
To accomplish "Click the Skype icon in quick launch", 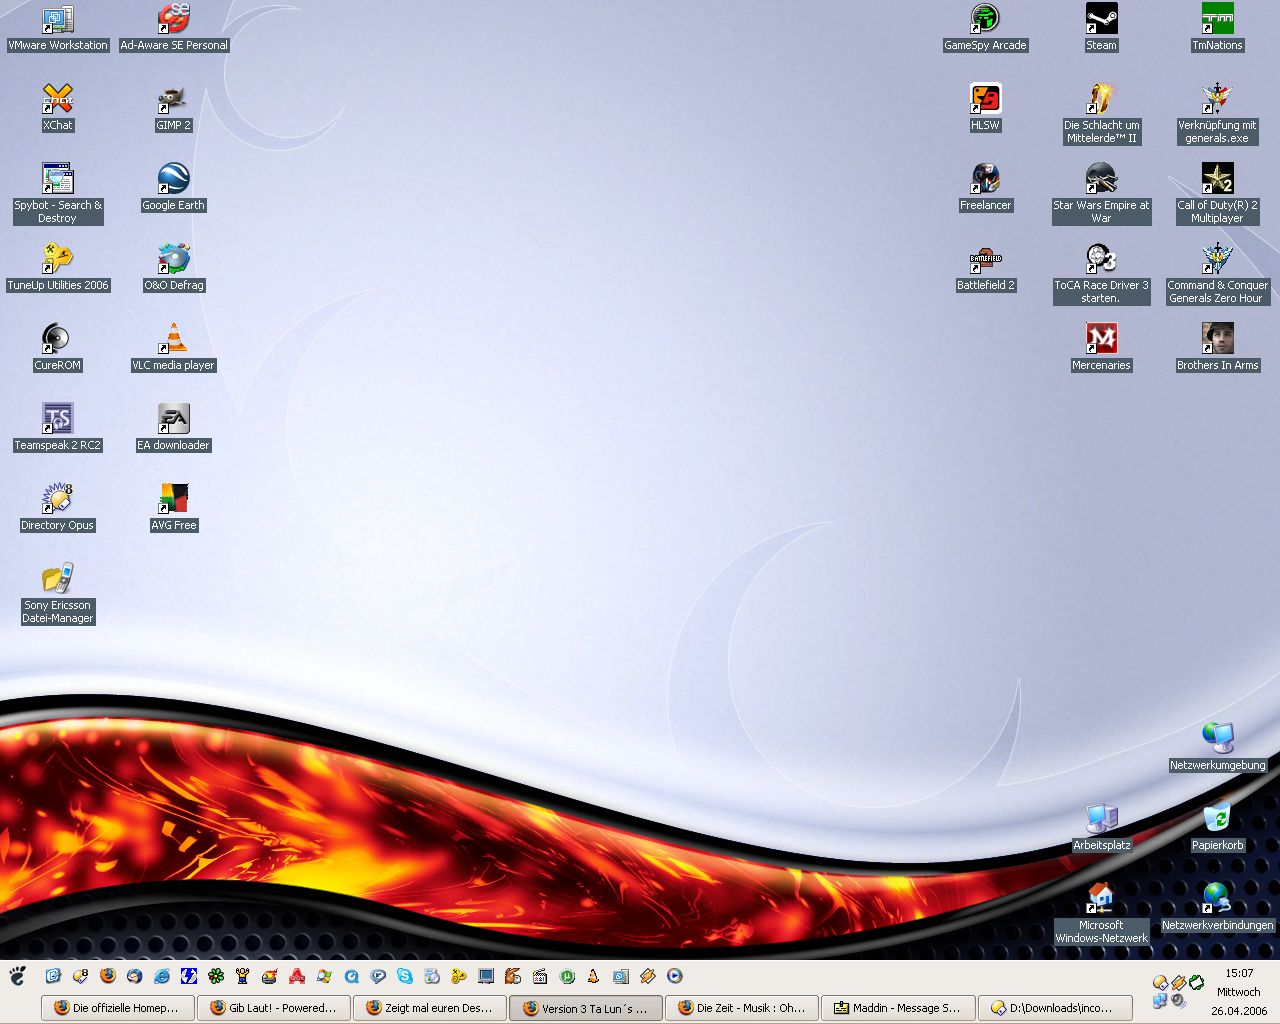I will tap(405, 976).
